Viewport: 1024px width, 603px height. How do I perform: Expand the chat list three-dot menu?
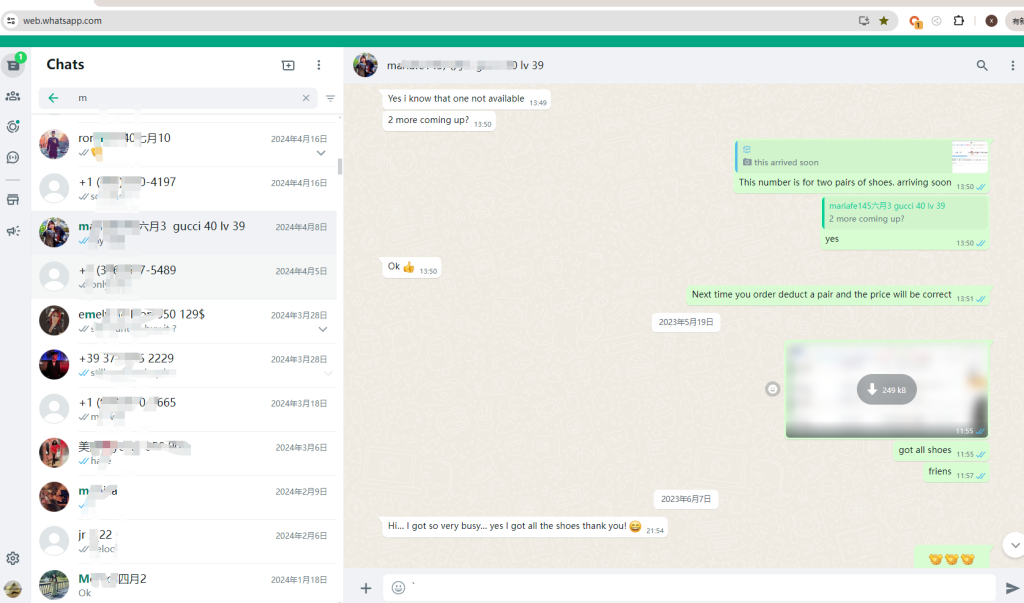pos(319,65)
